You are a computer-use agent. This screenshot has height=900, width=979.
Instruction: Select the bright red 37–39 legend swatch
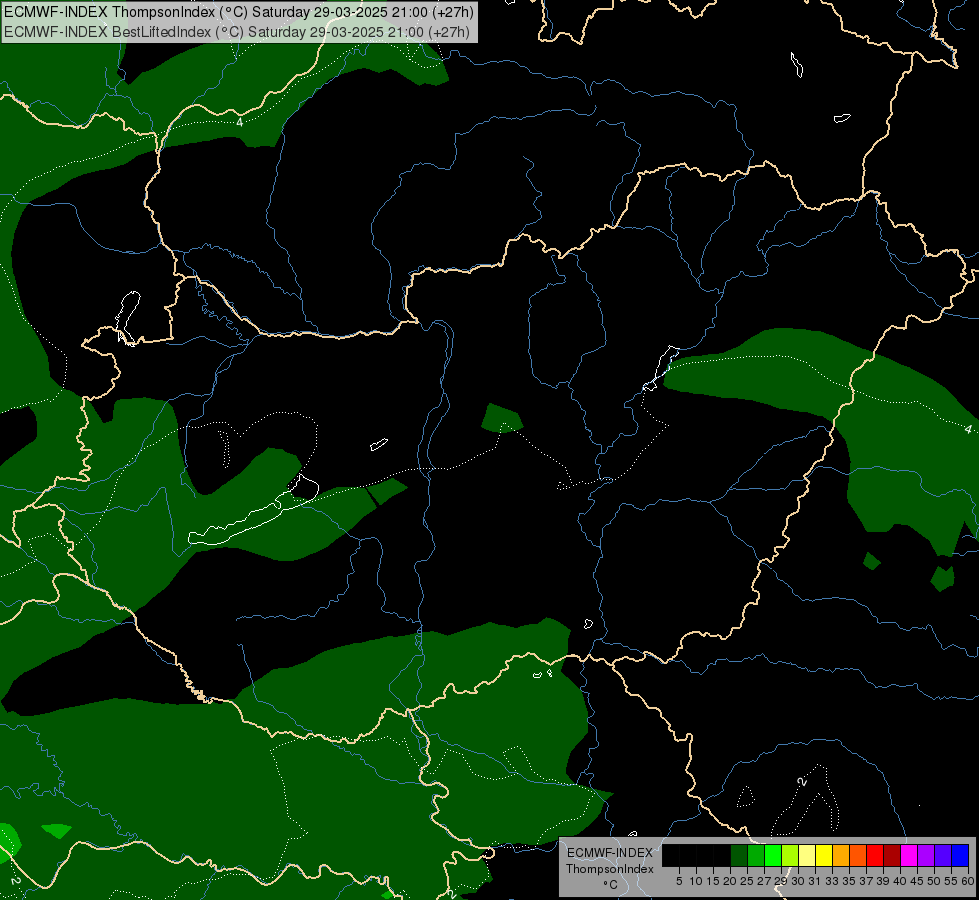(875, 855)
